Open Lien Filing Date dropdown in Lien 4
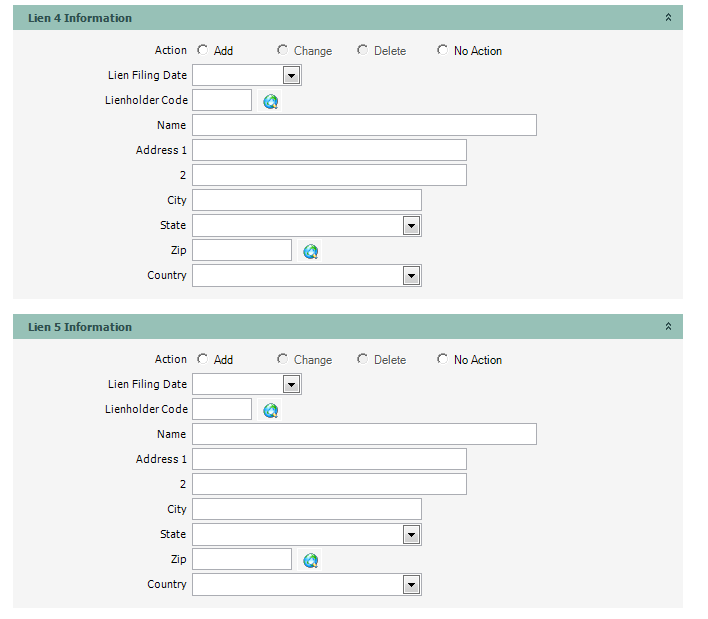Screen dimensions: 708x619 pyautogui.click(x=291, y=75)
